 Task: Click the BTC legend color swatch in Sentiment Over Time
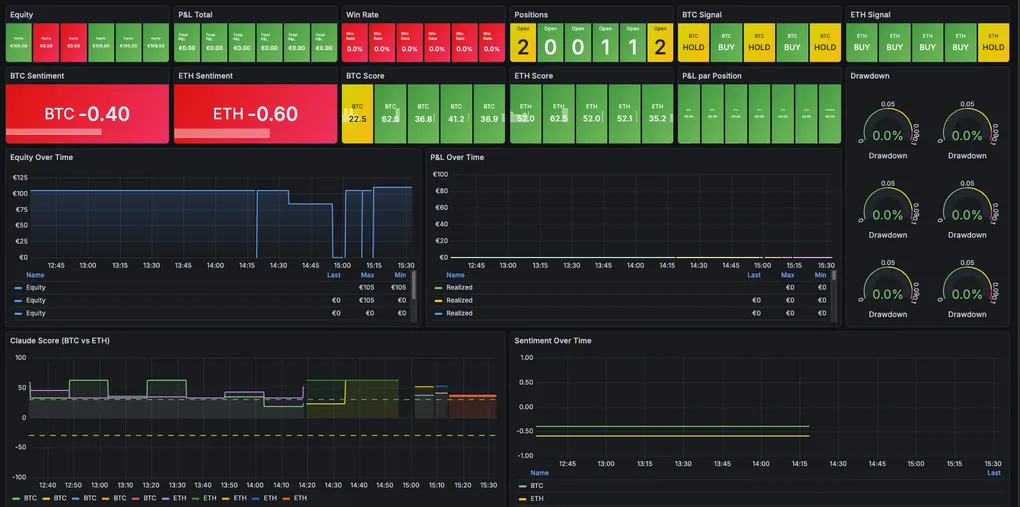point(522,485)
